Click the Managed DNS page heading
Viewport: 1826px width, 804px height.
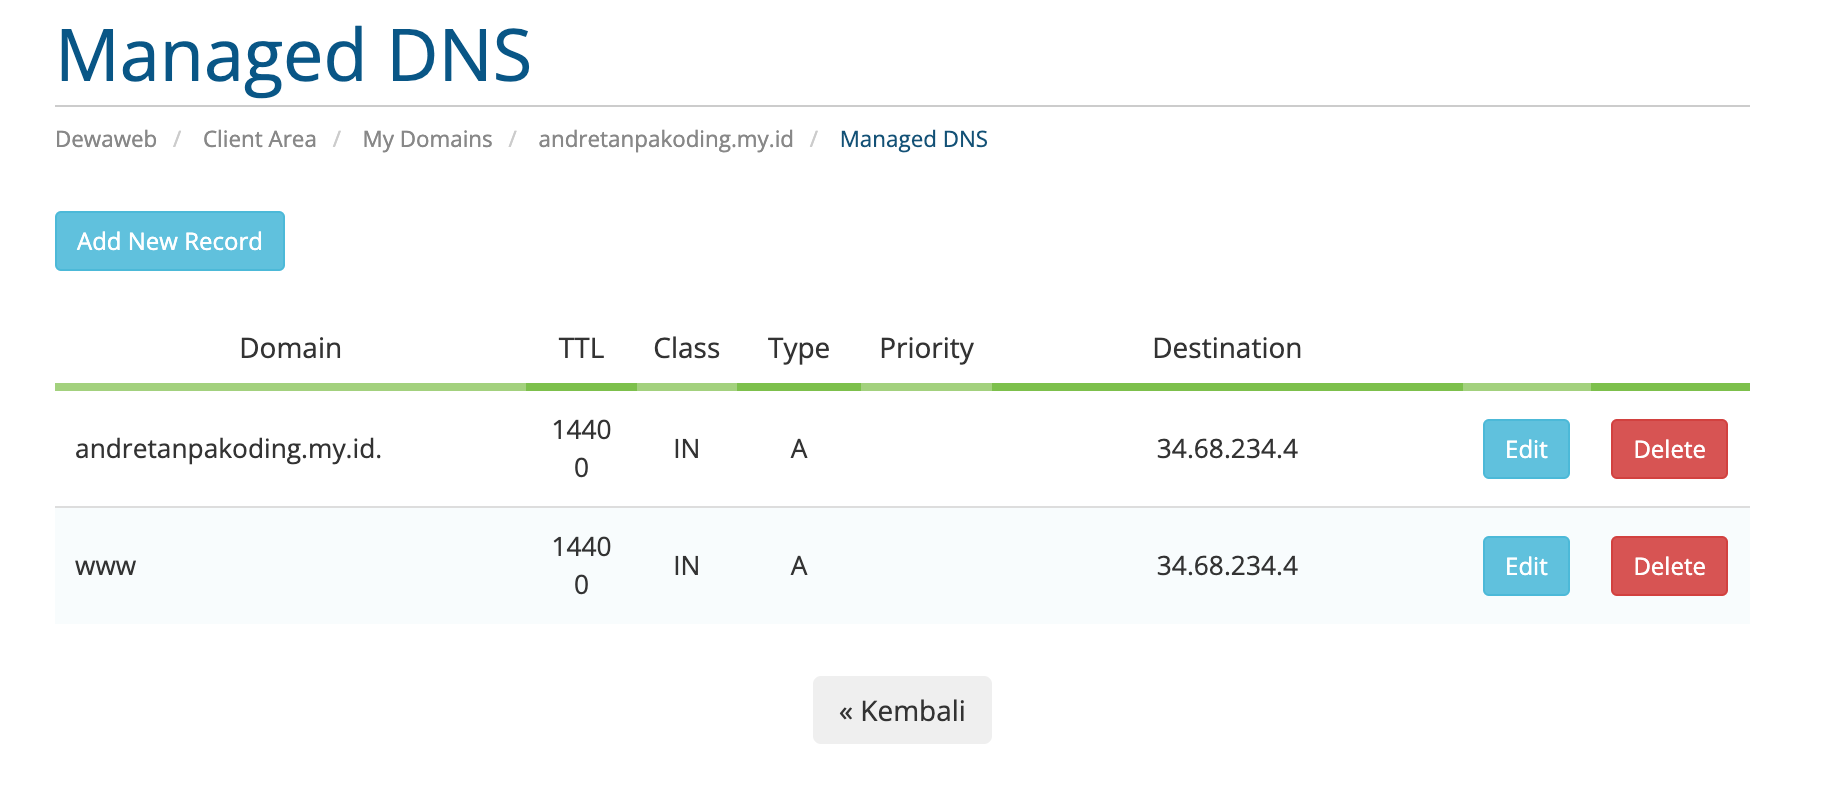tap(293, 56)
